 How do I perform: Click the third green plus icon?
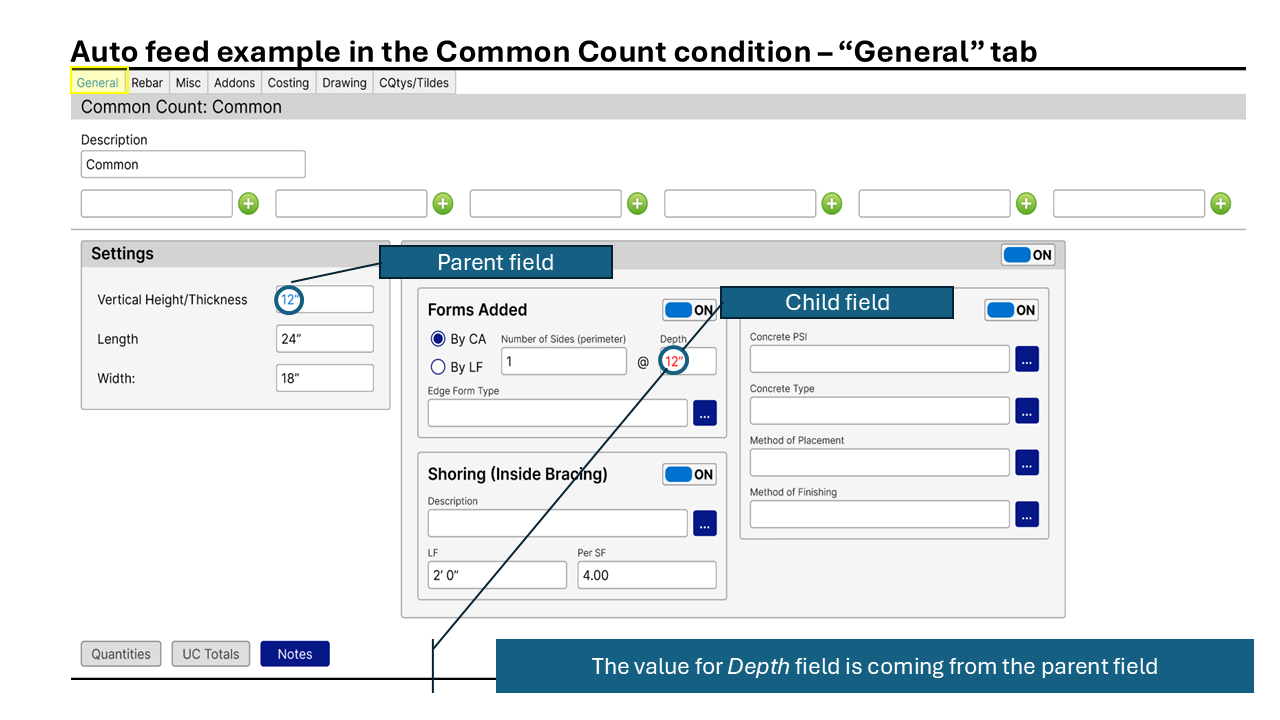(637, 204)
